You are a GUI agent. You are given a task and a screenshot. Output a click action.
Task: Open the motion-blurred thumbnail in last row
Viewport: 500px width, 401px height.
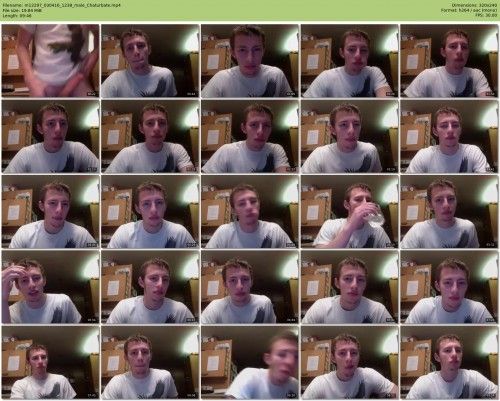(250, 363)
